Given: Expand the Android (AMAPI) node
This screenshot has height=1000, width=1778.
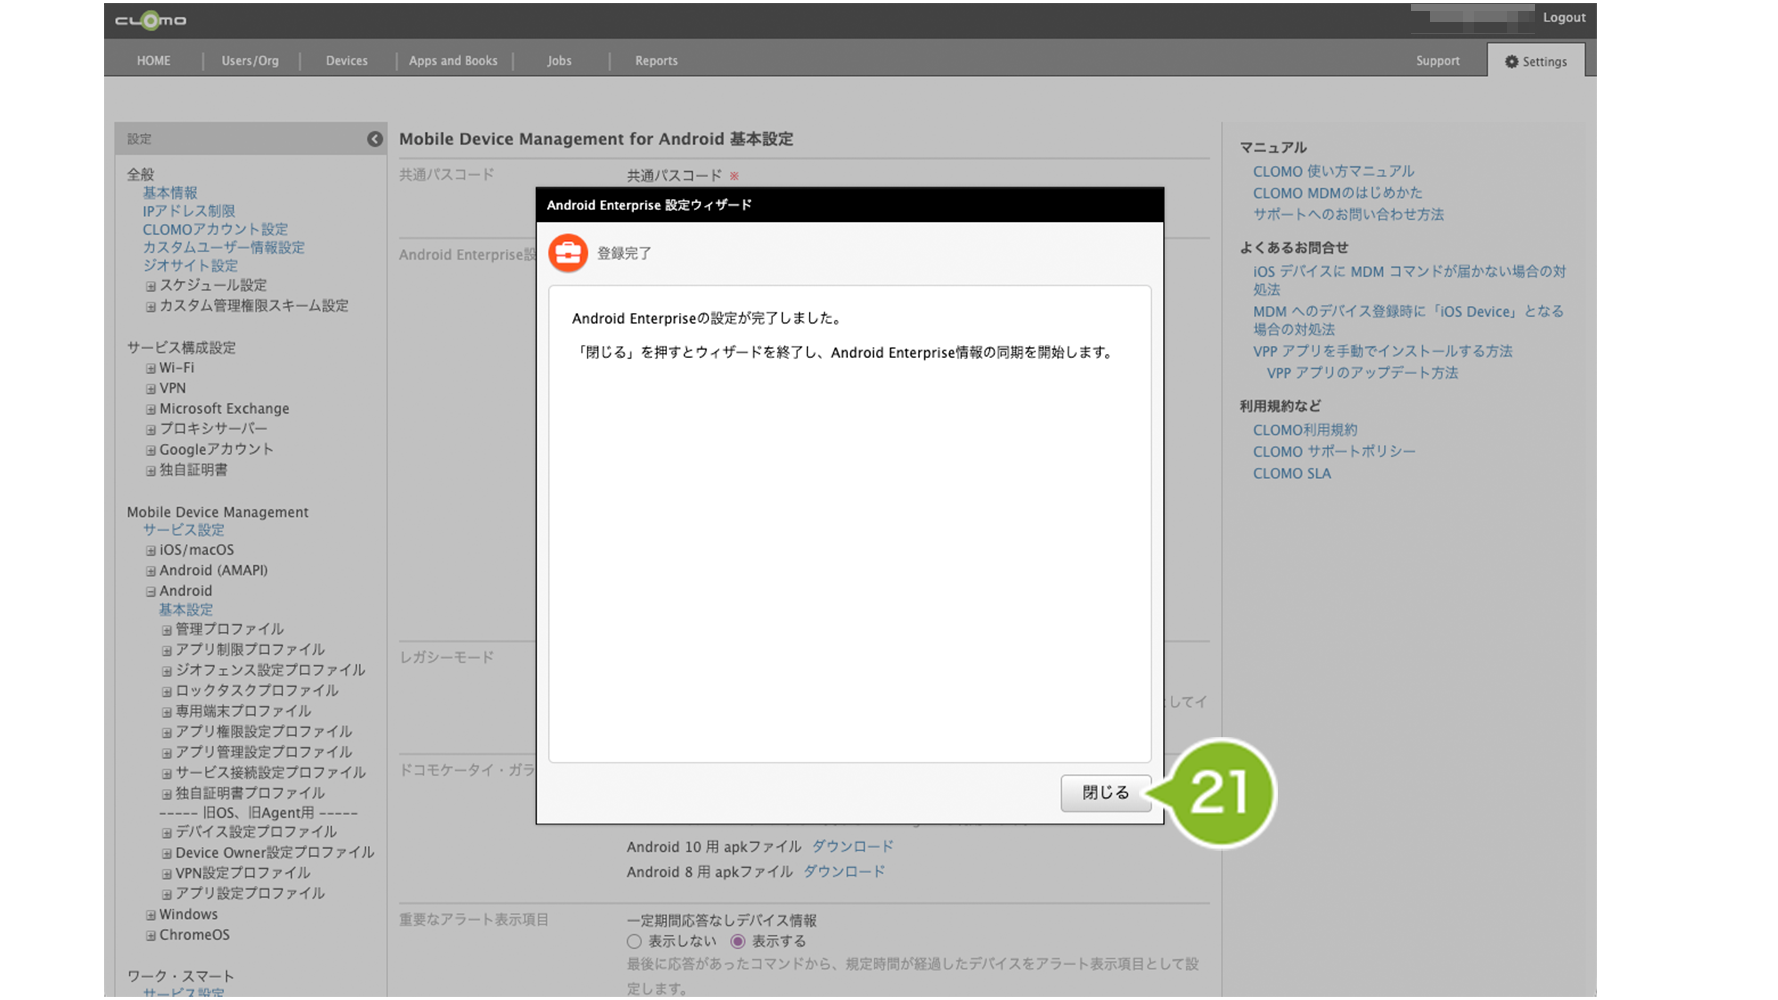Looking at the screenshot, I should (x=151, y=572).
